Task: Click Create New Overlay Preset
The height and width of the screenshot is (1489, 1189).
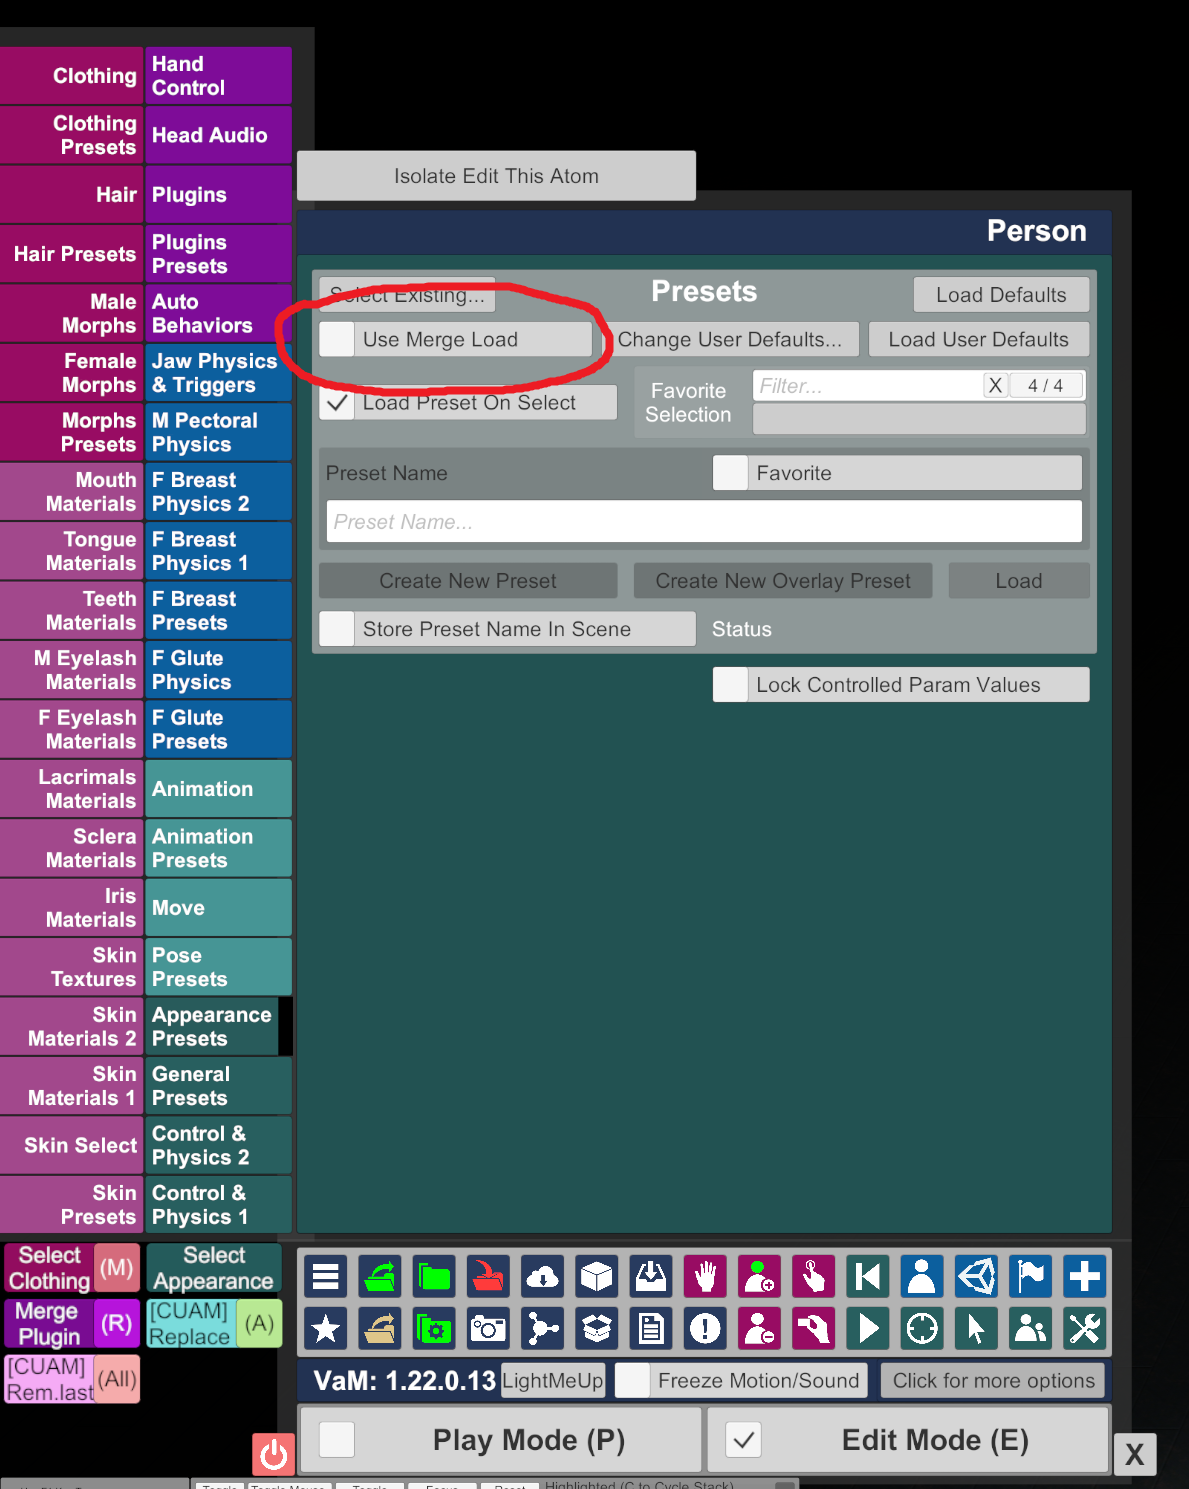Action: point(783,581)
